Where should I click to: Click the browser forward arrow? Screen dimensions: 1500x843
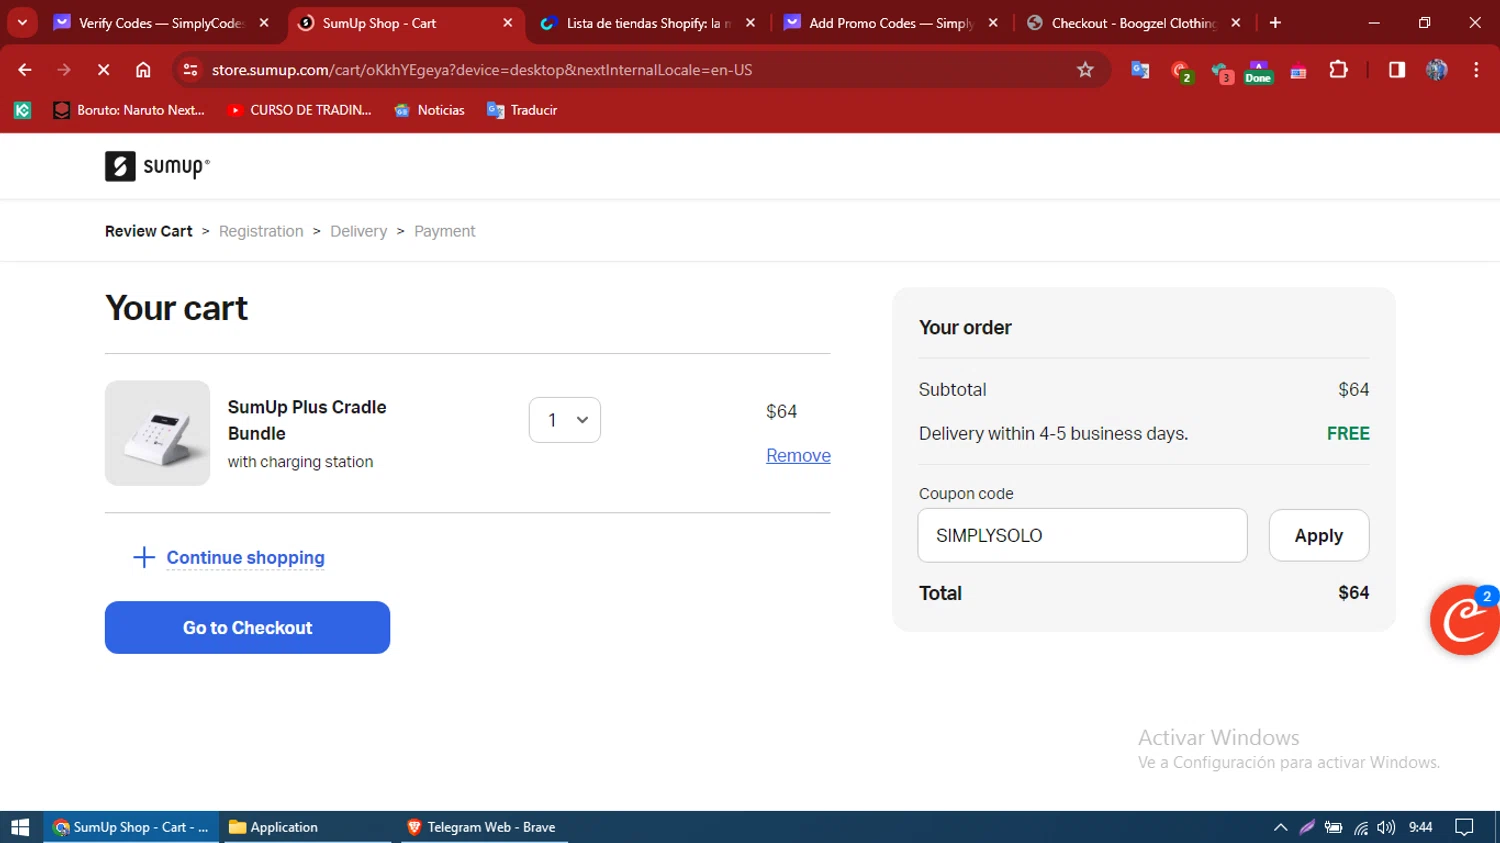pyautogui.click(x=64, y=70)
